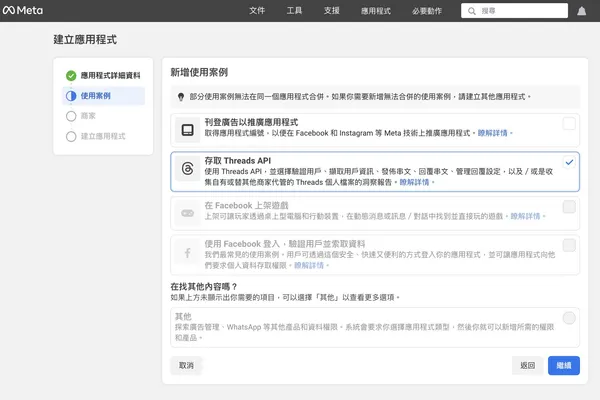Click the Facebook login f icon
The height and width of the screenshot is (400, 600).
click(x=188, y=253)
